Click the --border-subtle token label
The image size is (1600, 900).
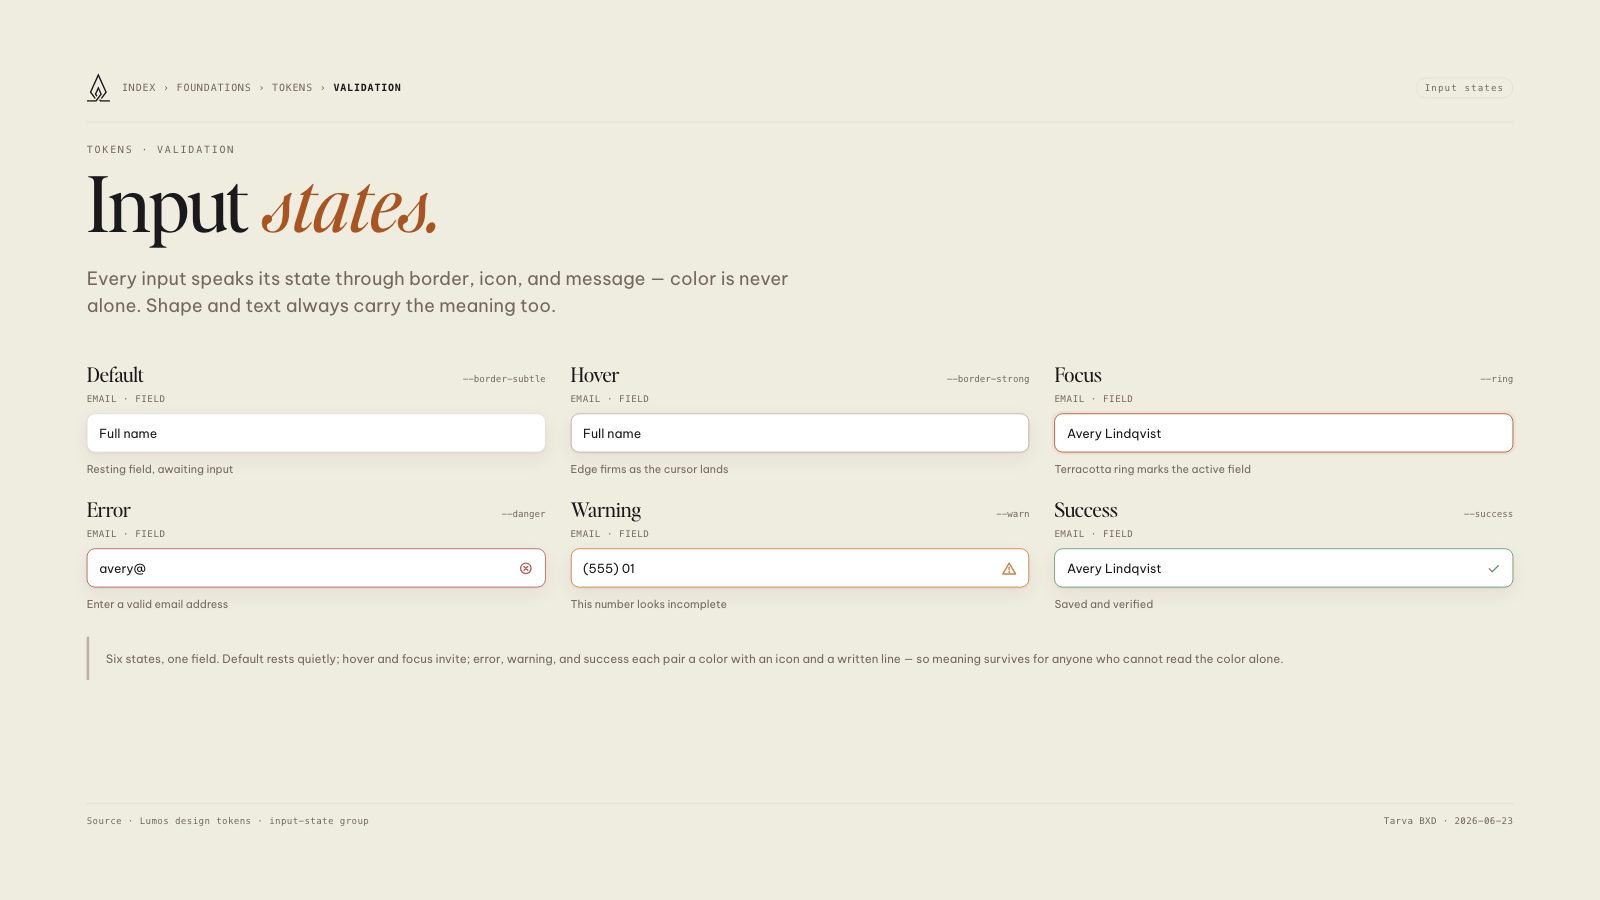point(504,379)
